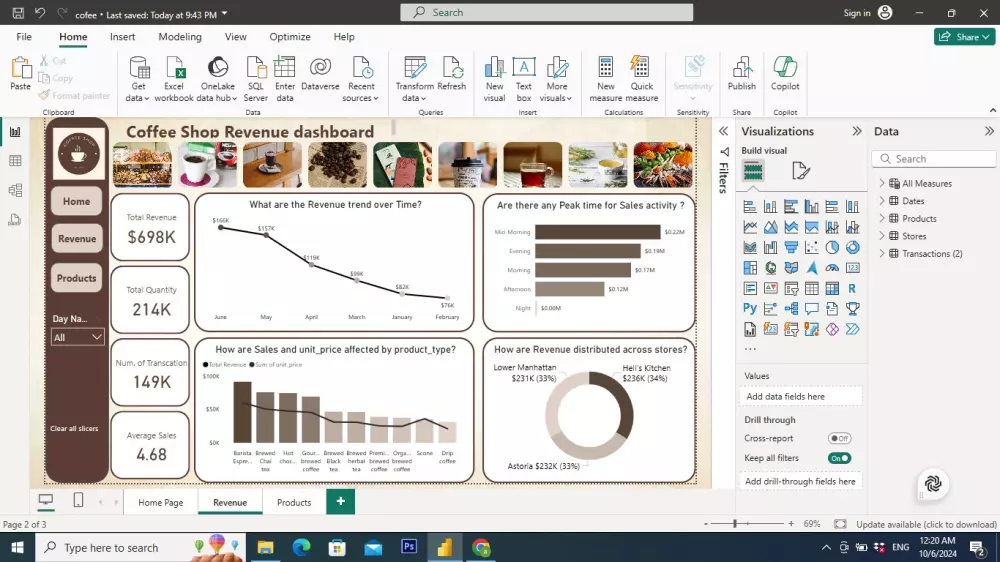Switch to desktop layout icon

pyautogui.click(x=46, y=500)
